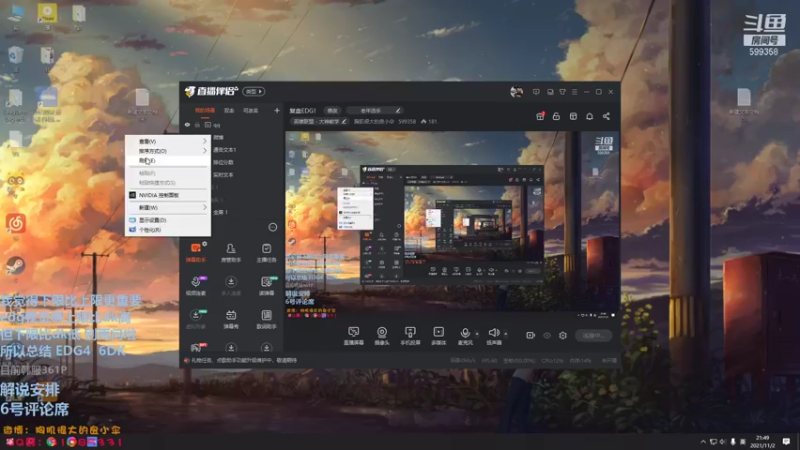Image resolution: width=800 pixels, height=450 pixels.
Task: Open user avatar in app title bar
Action: [516, 92]
